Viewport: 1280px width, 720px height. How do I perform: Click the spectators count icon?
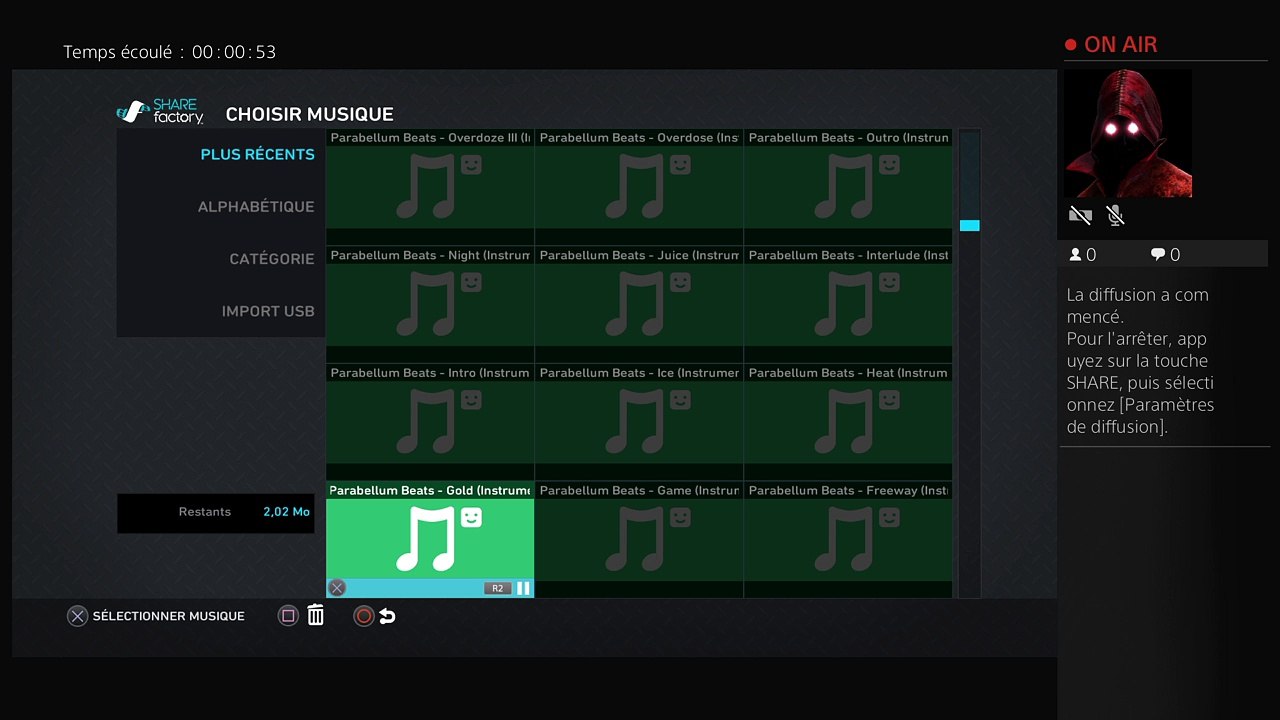[x=1076, y=255]
